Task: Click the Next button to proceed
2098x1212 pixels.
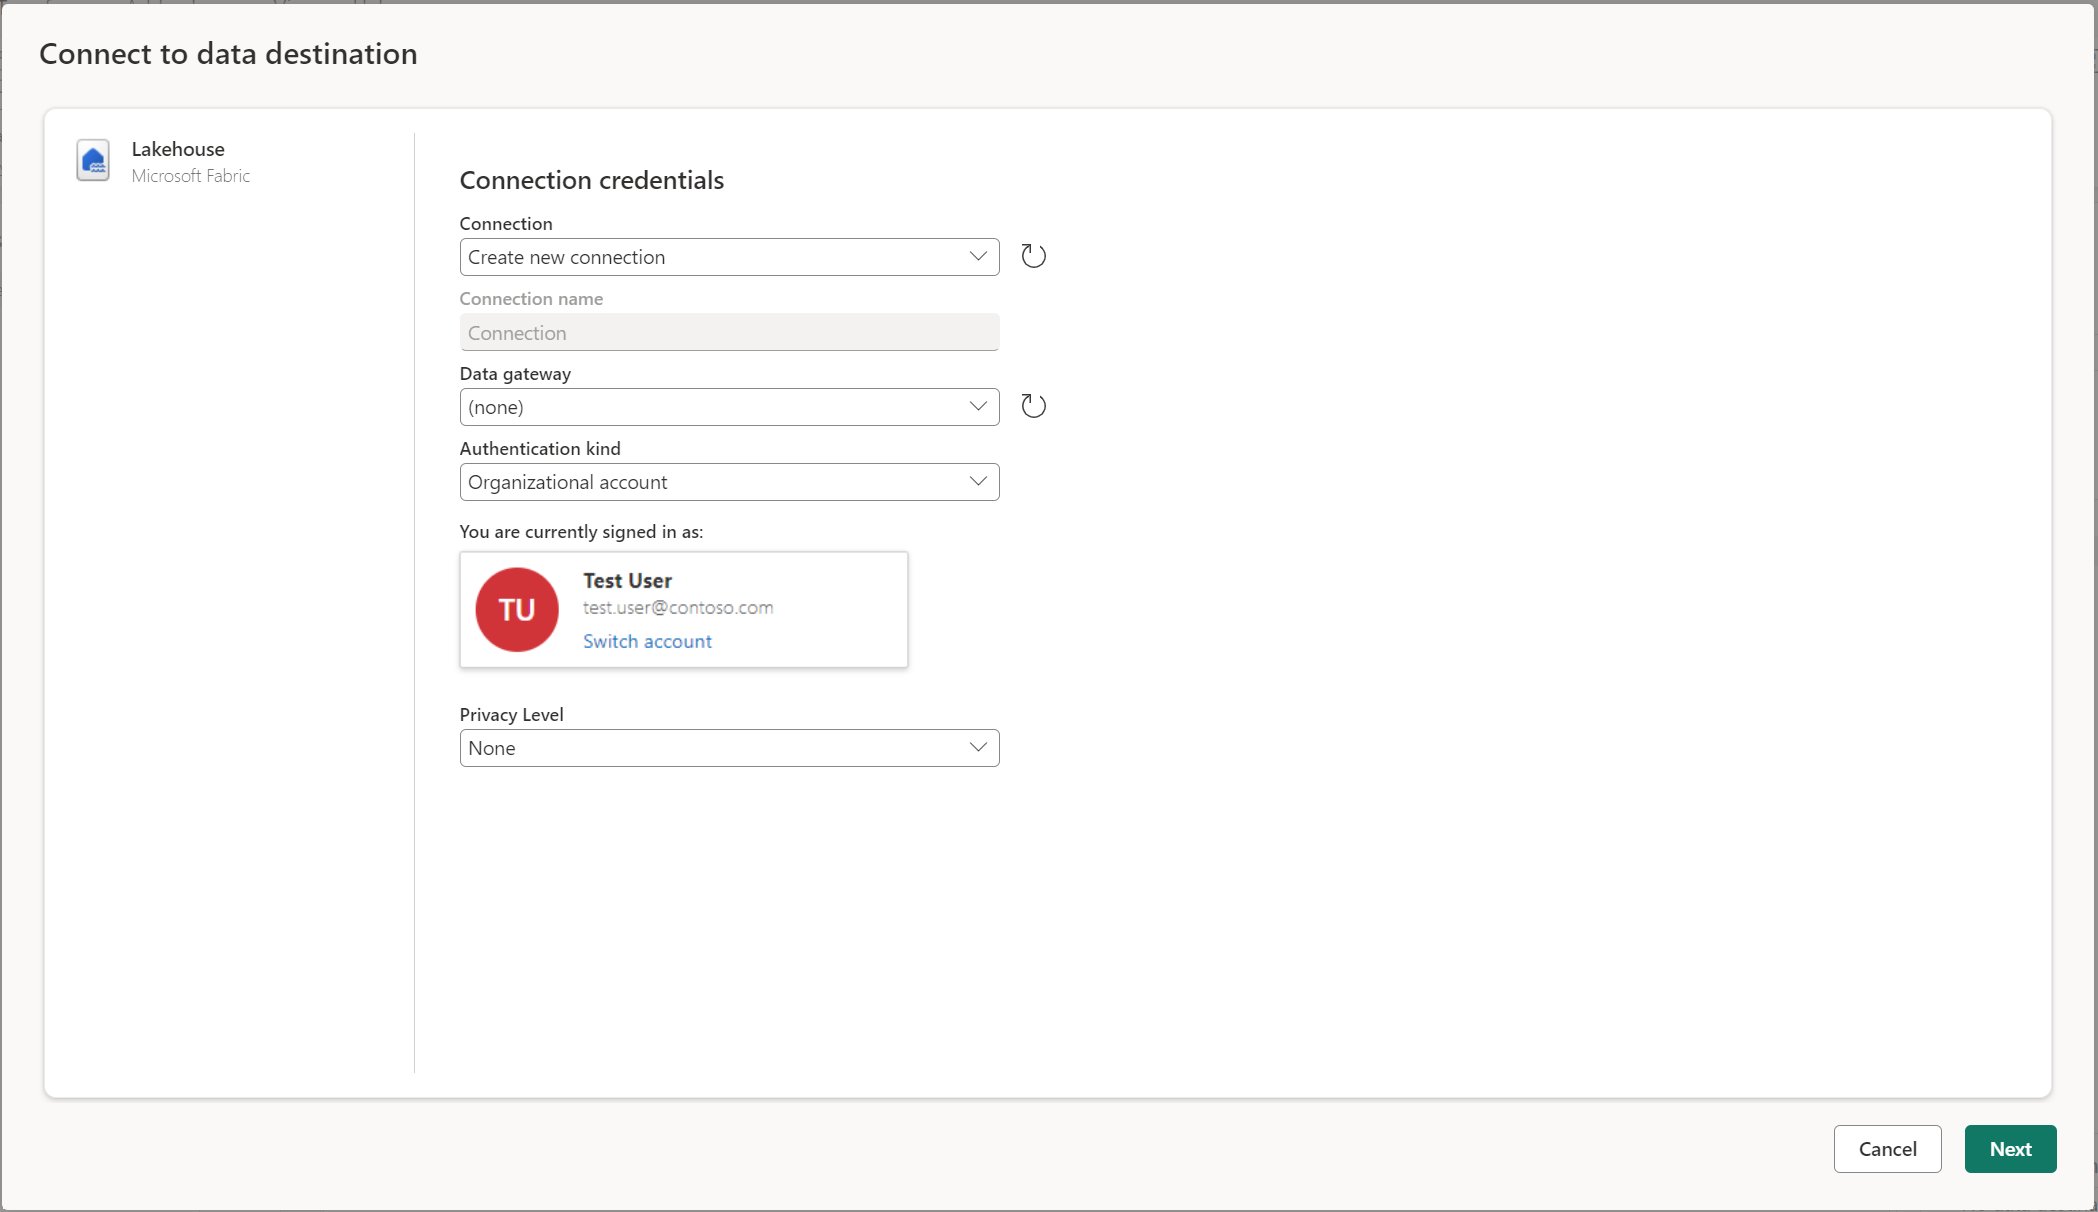Action: pos(2011,1149)
